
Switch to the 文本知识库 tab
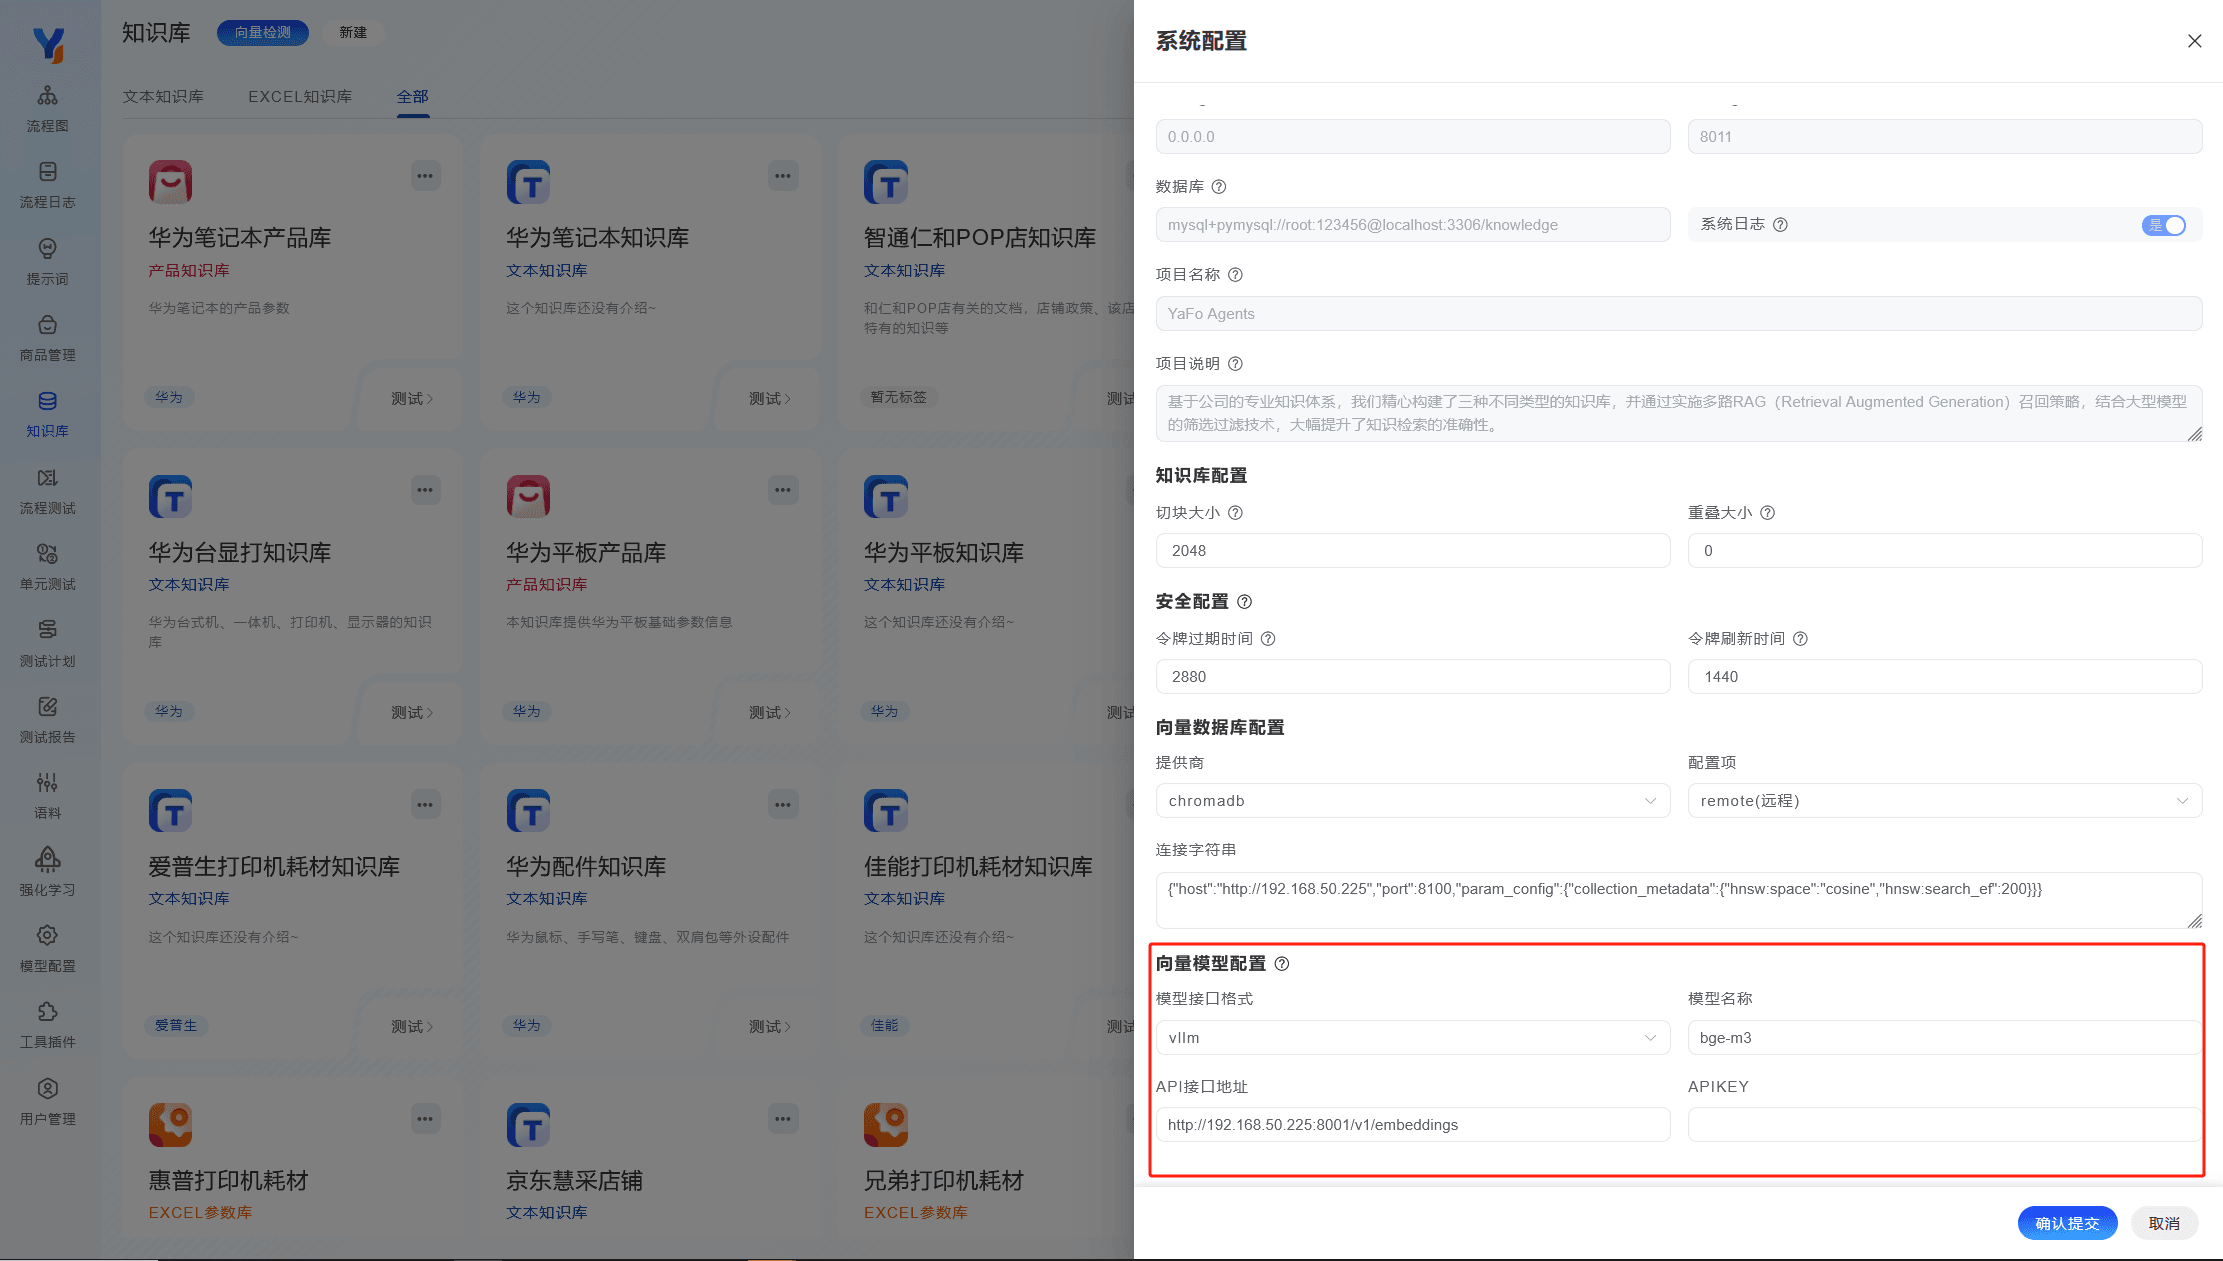pos(163,97)
